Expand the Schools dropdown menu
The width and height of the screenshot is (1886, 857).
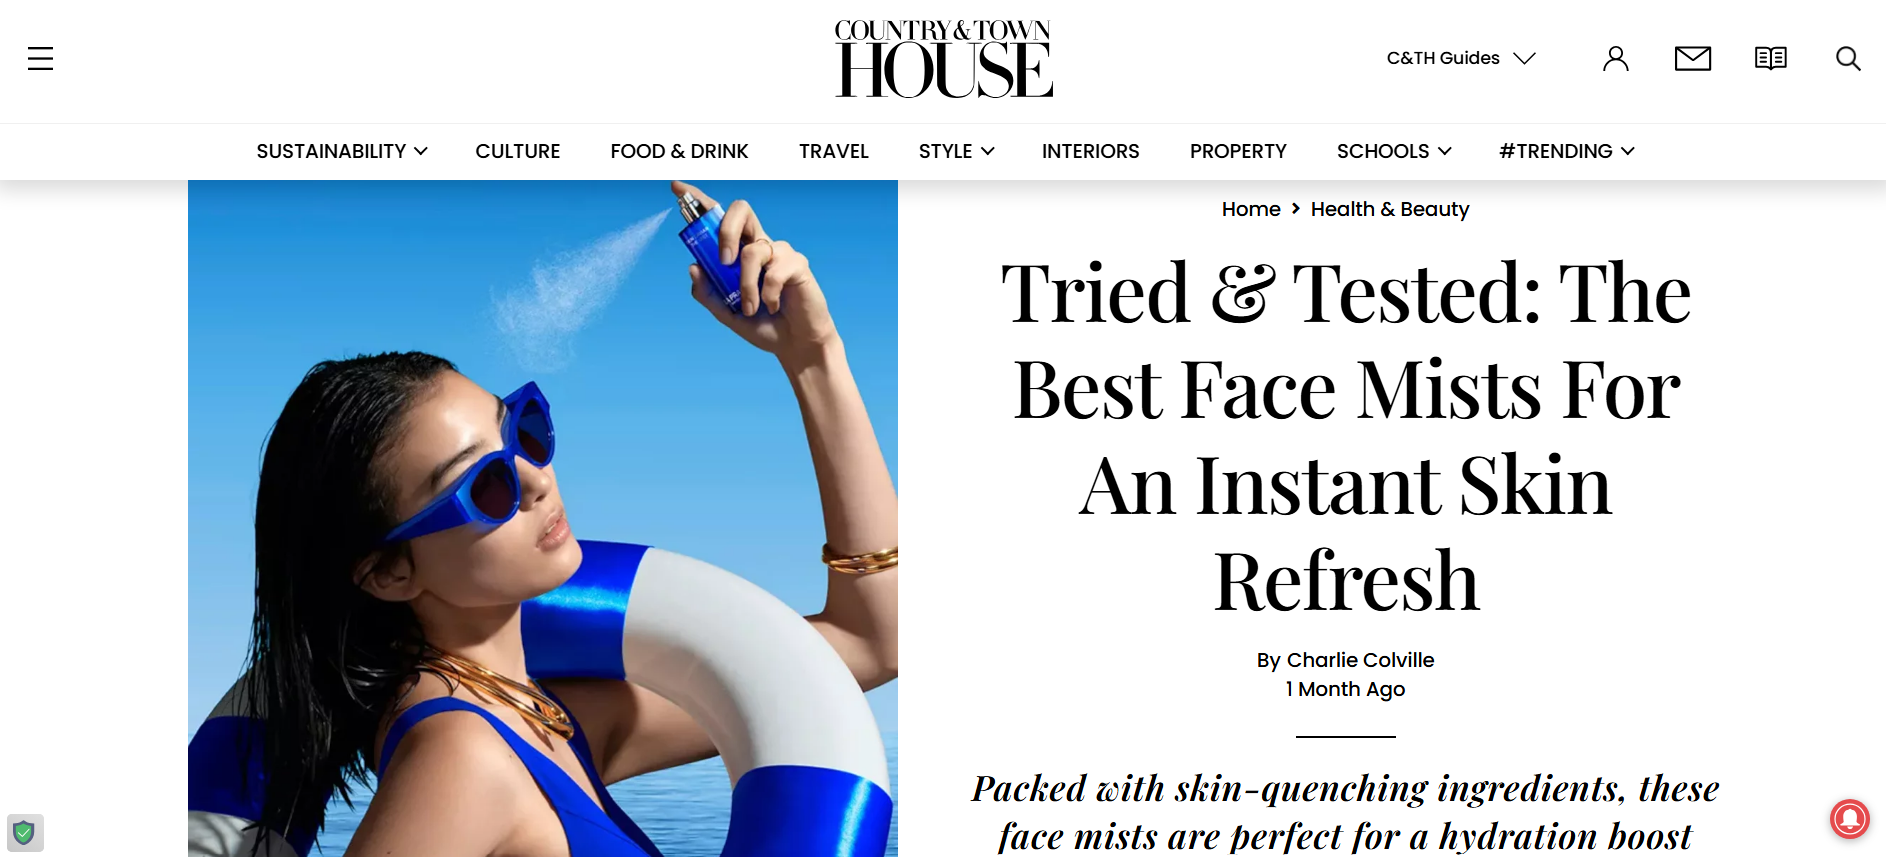pyautogui.click(x=1394, y=151)
